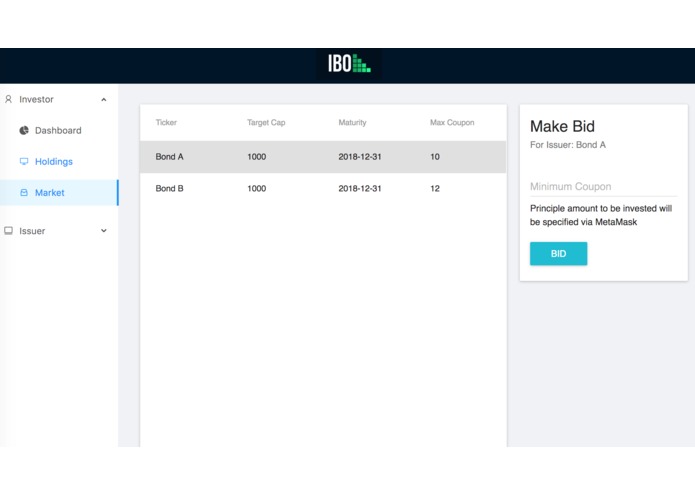The image size is (695, 494).
Task: Click Bond B target cap 1000
Action: click(x=257, y=188)
